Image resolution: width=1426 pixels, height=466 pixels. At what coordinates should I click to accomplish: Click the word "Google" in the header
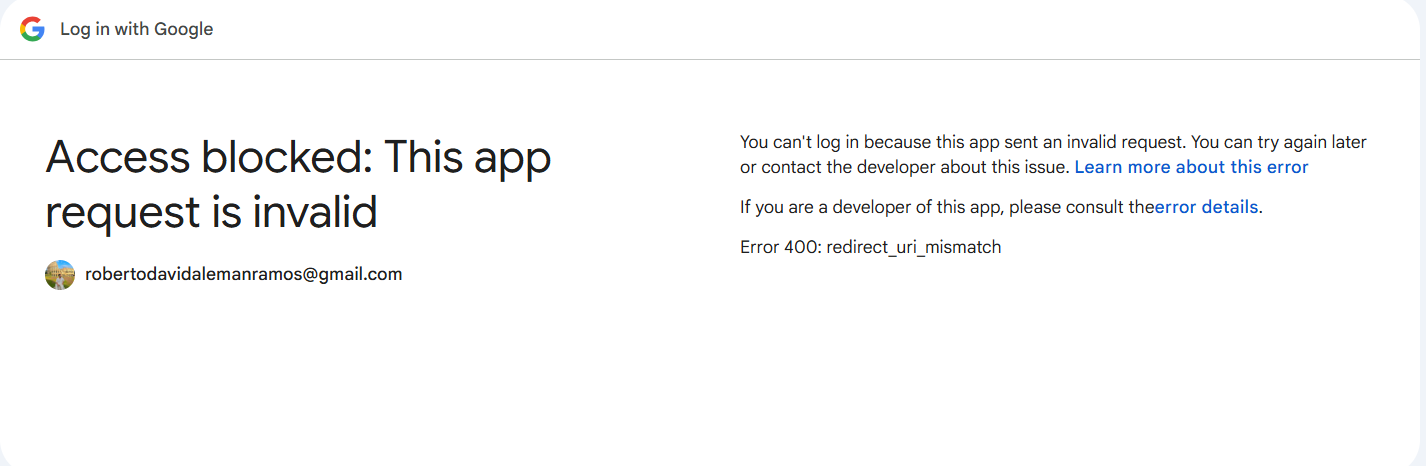pos(181,29)
